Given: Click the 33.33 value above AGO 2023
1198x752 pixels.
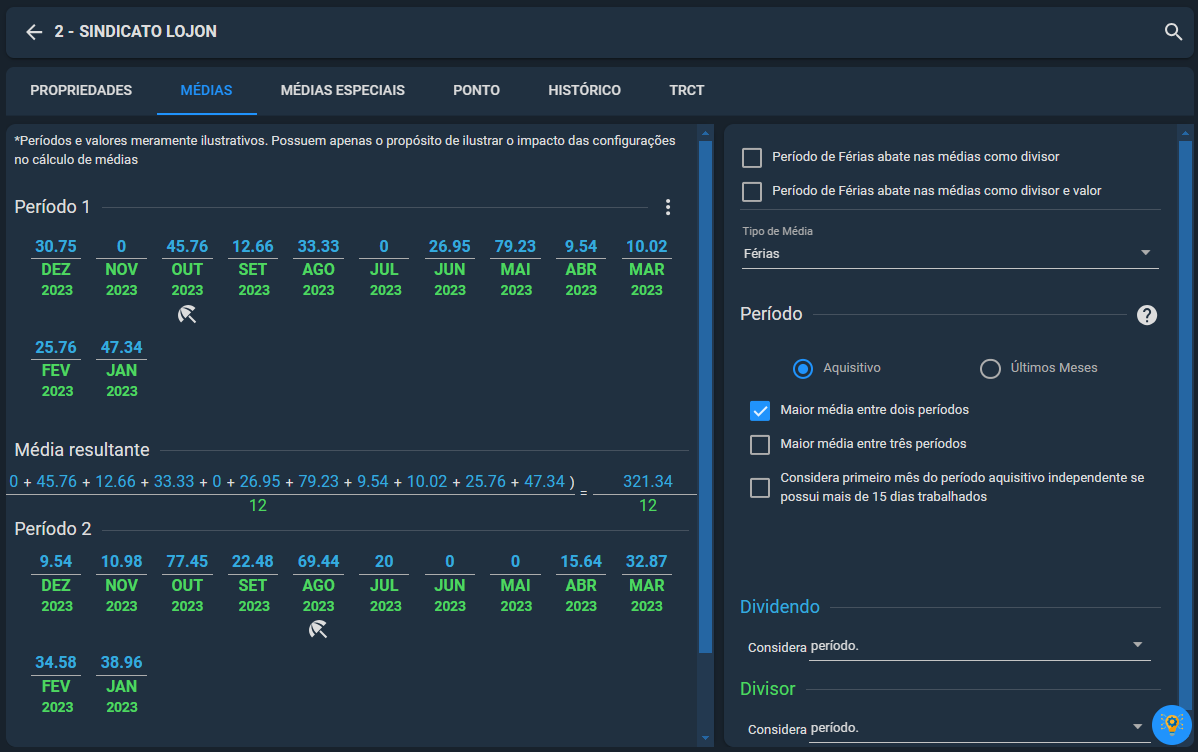Looking at the screenshot, I should (318, 246).
